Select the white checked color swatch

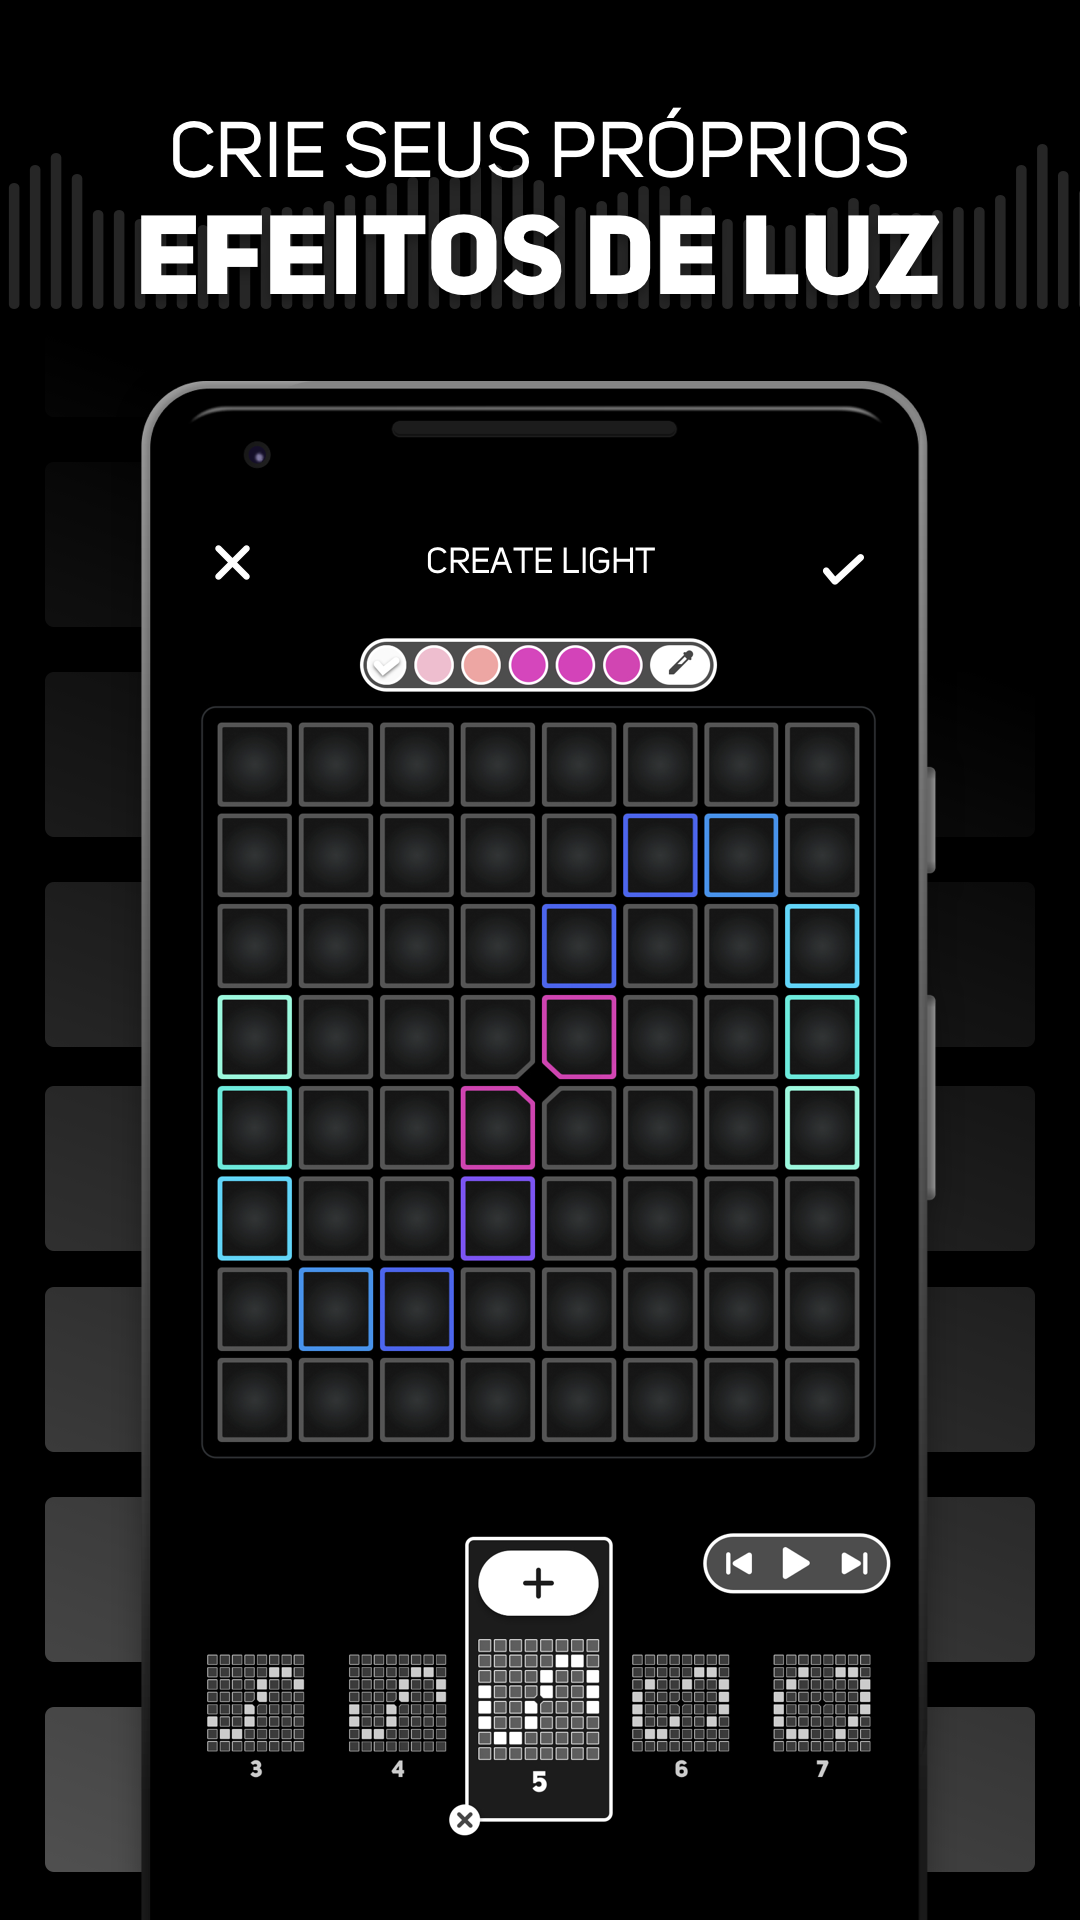pyautogui.click(x=386, y=664)
